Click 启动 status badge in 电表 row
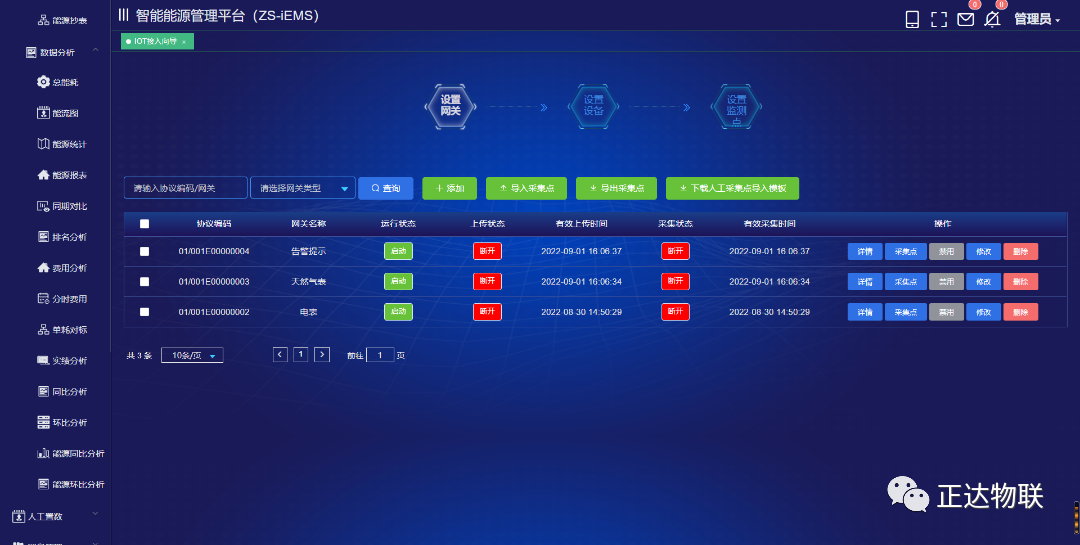 398,311
